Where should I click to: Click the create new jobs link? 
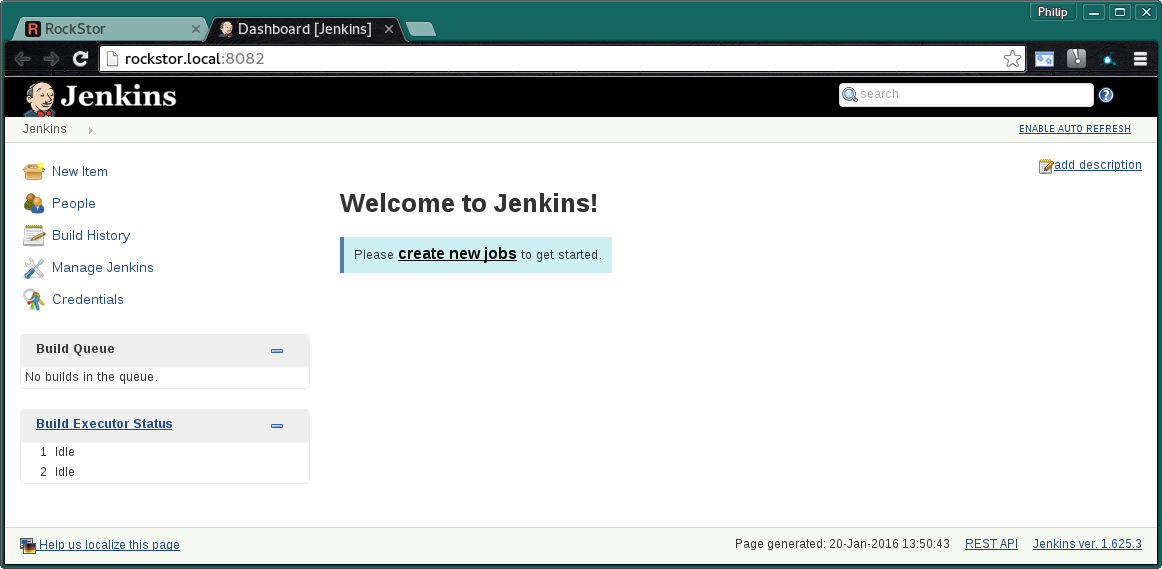(457, 253)
